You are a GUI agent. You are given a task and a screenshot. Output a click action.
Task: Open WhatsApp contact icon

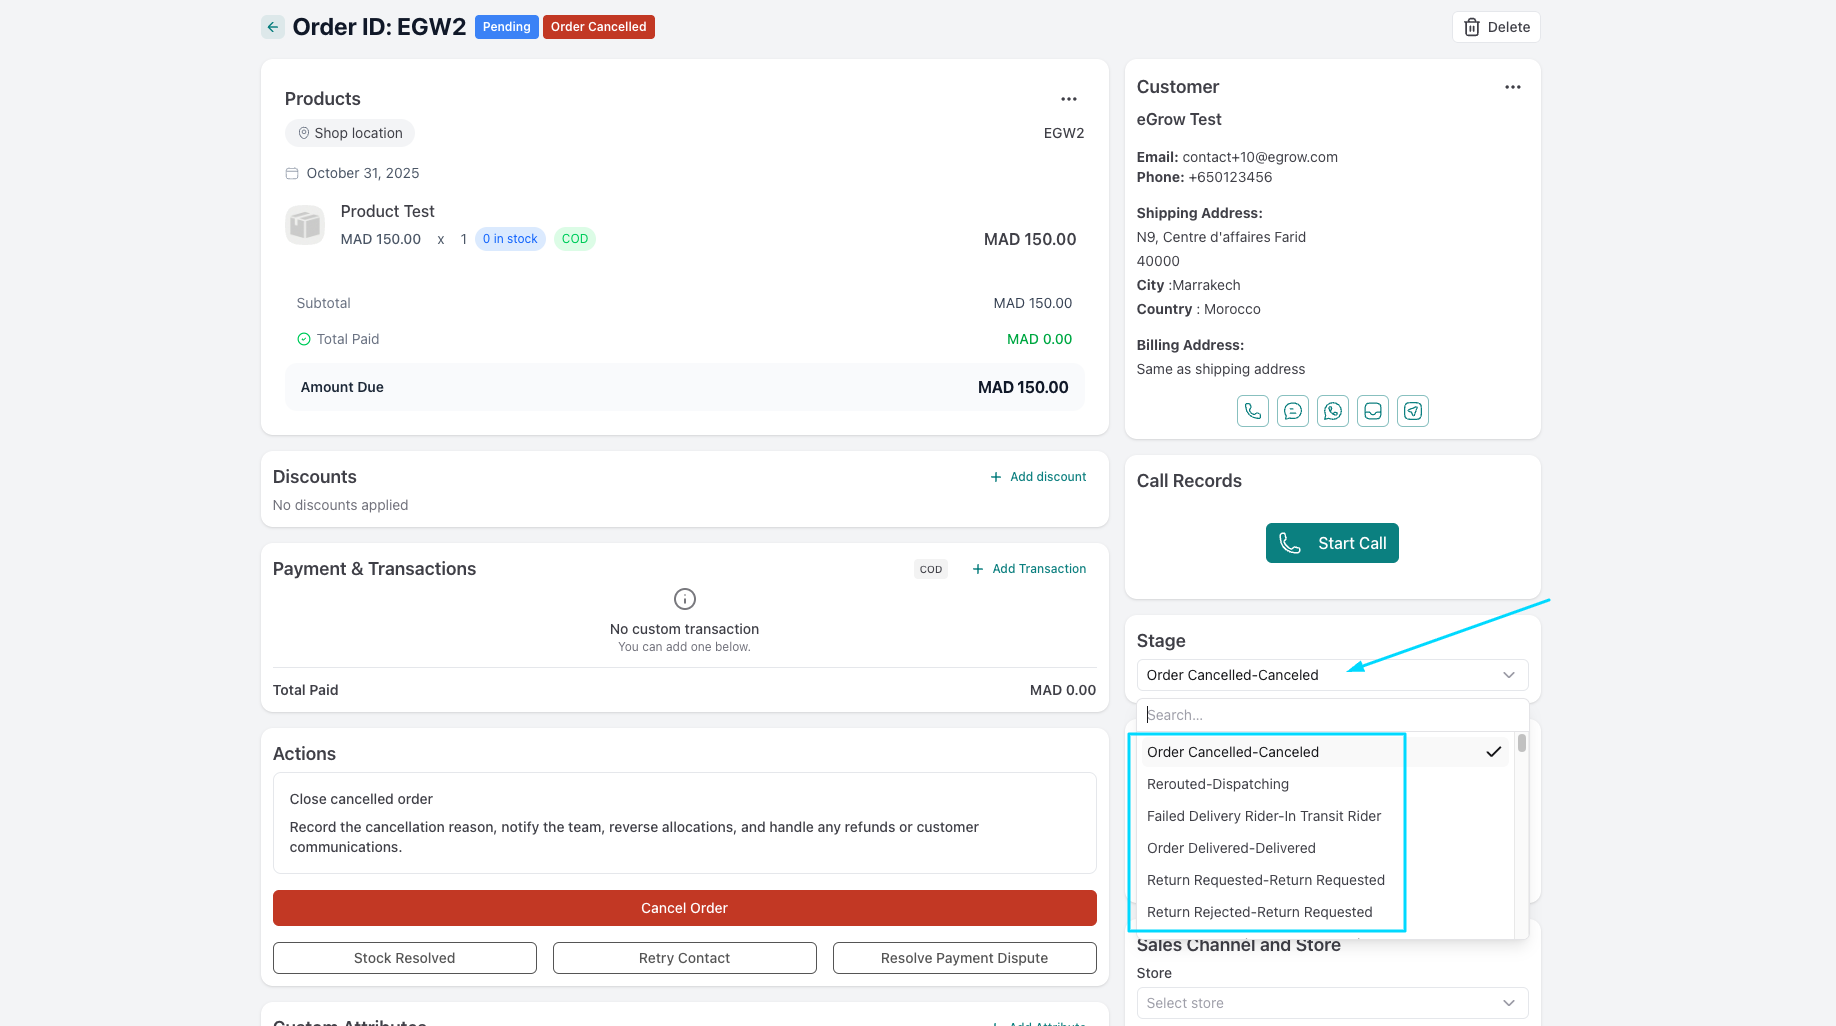pos(1332,411)
